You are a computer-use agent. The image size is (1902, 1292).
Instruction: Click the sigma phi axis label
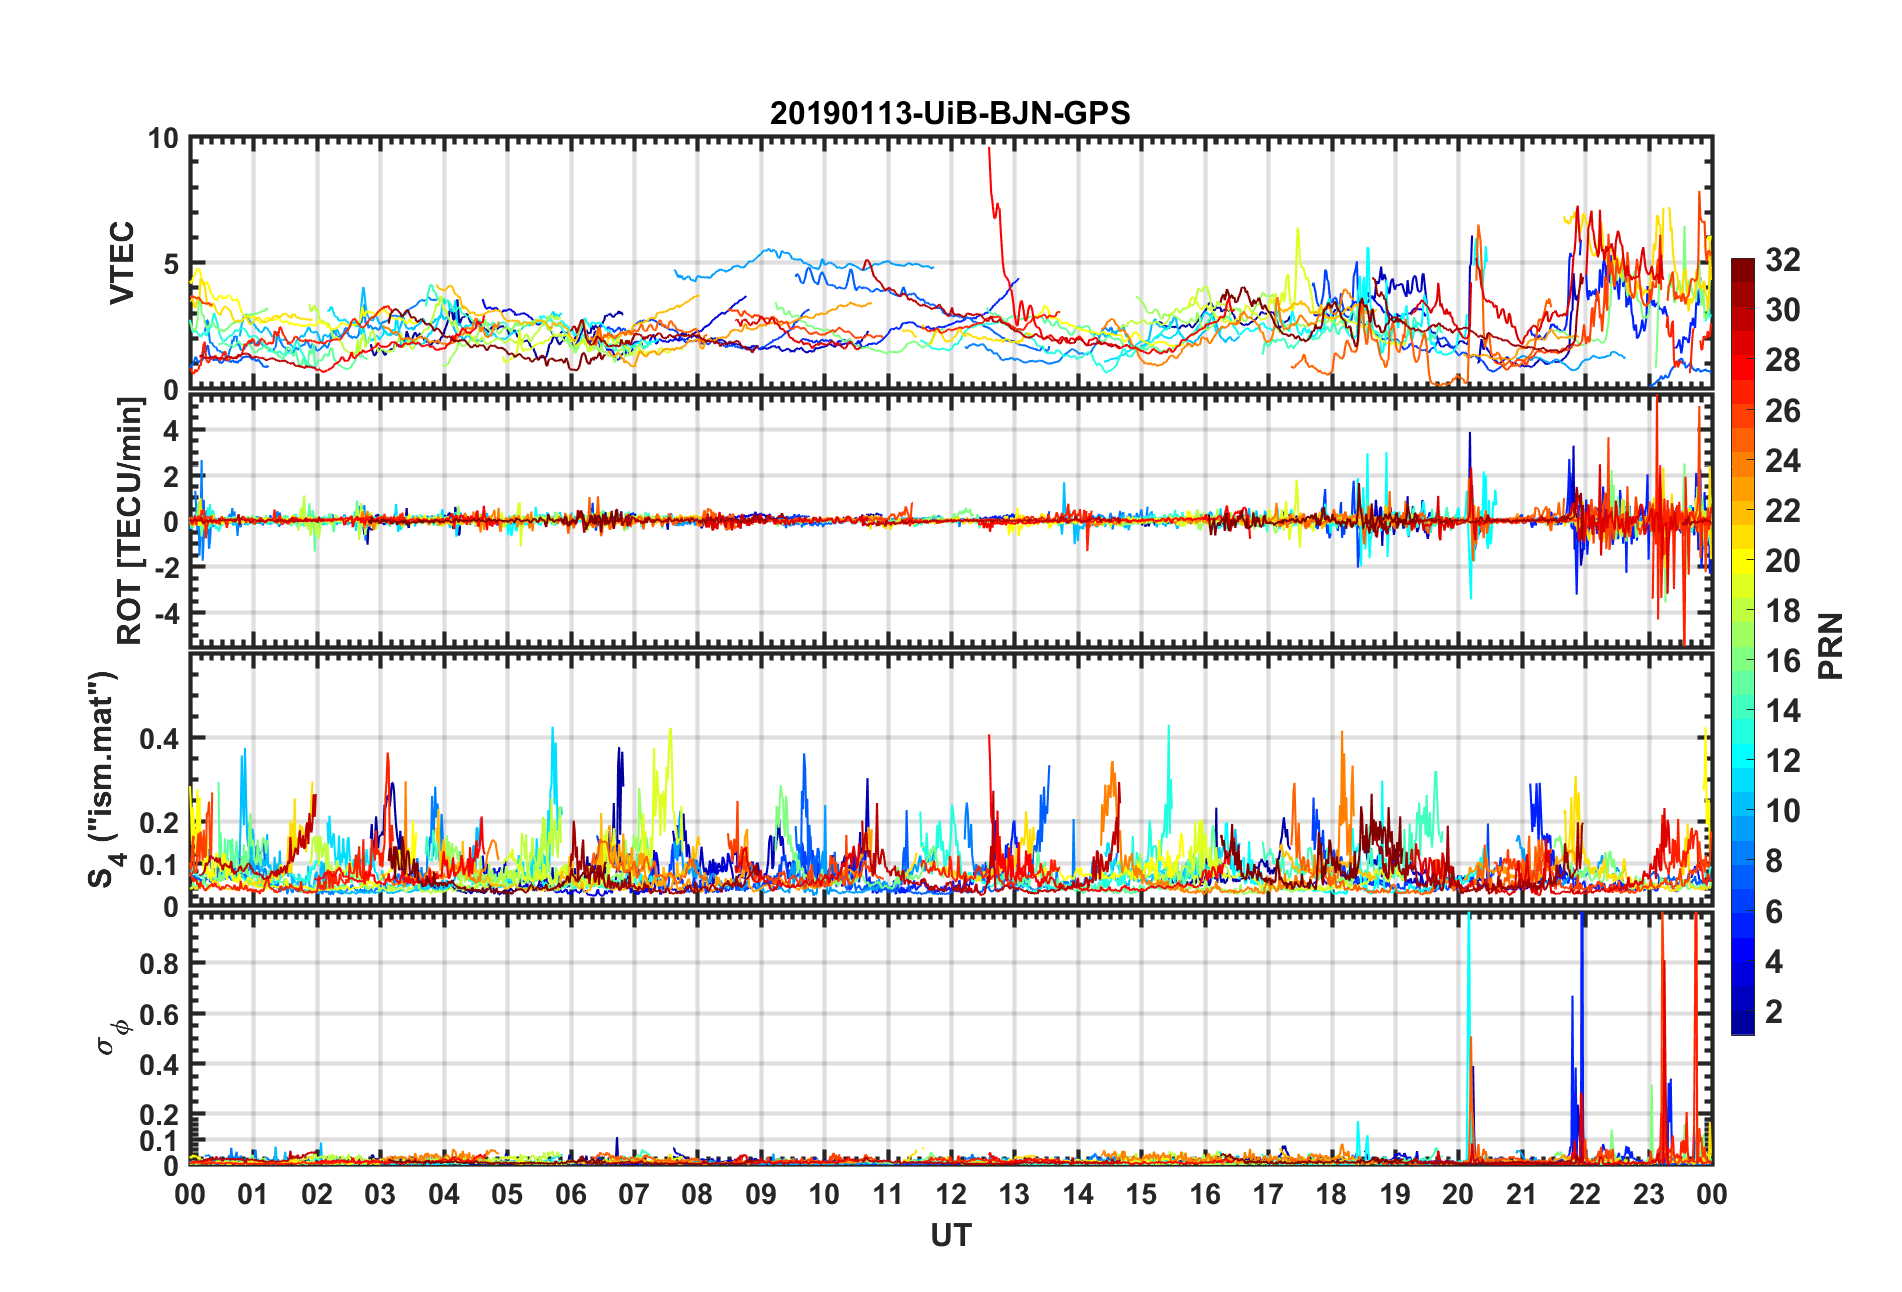click(113, 1036)
